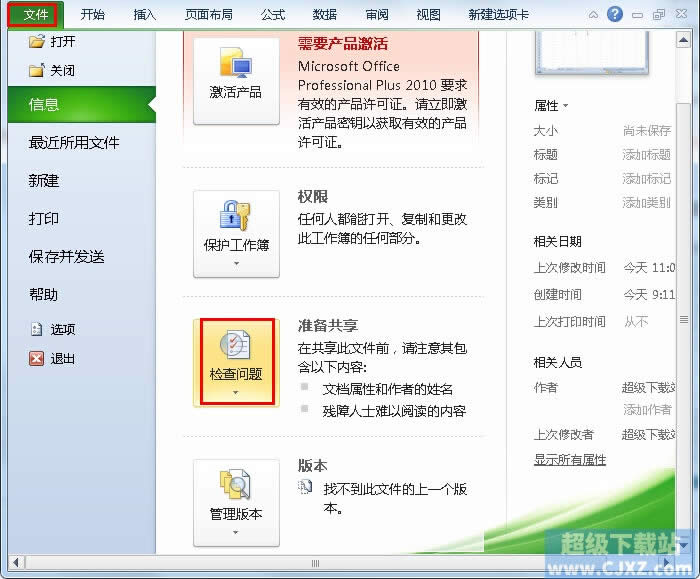Click the red Exit (退出) icon
This screenshot has width=700, height=579.
tap(37, 358)
